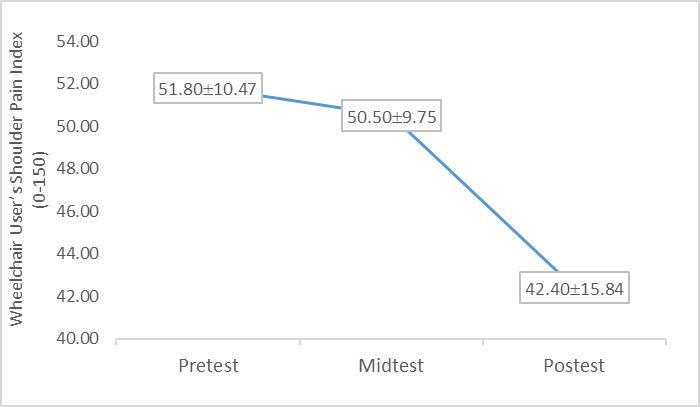Click the (0-150) range text on axis title

[x=40, y=190]
